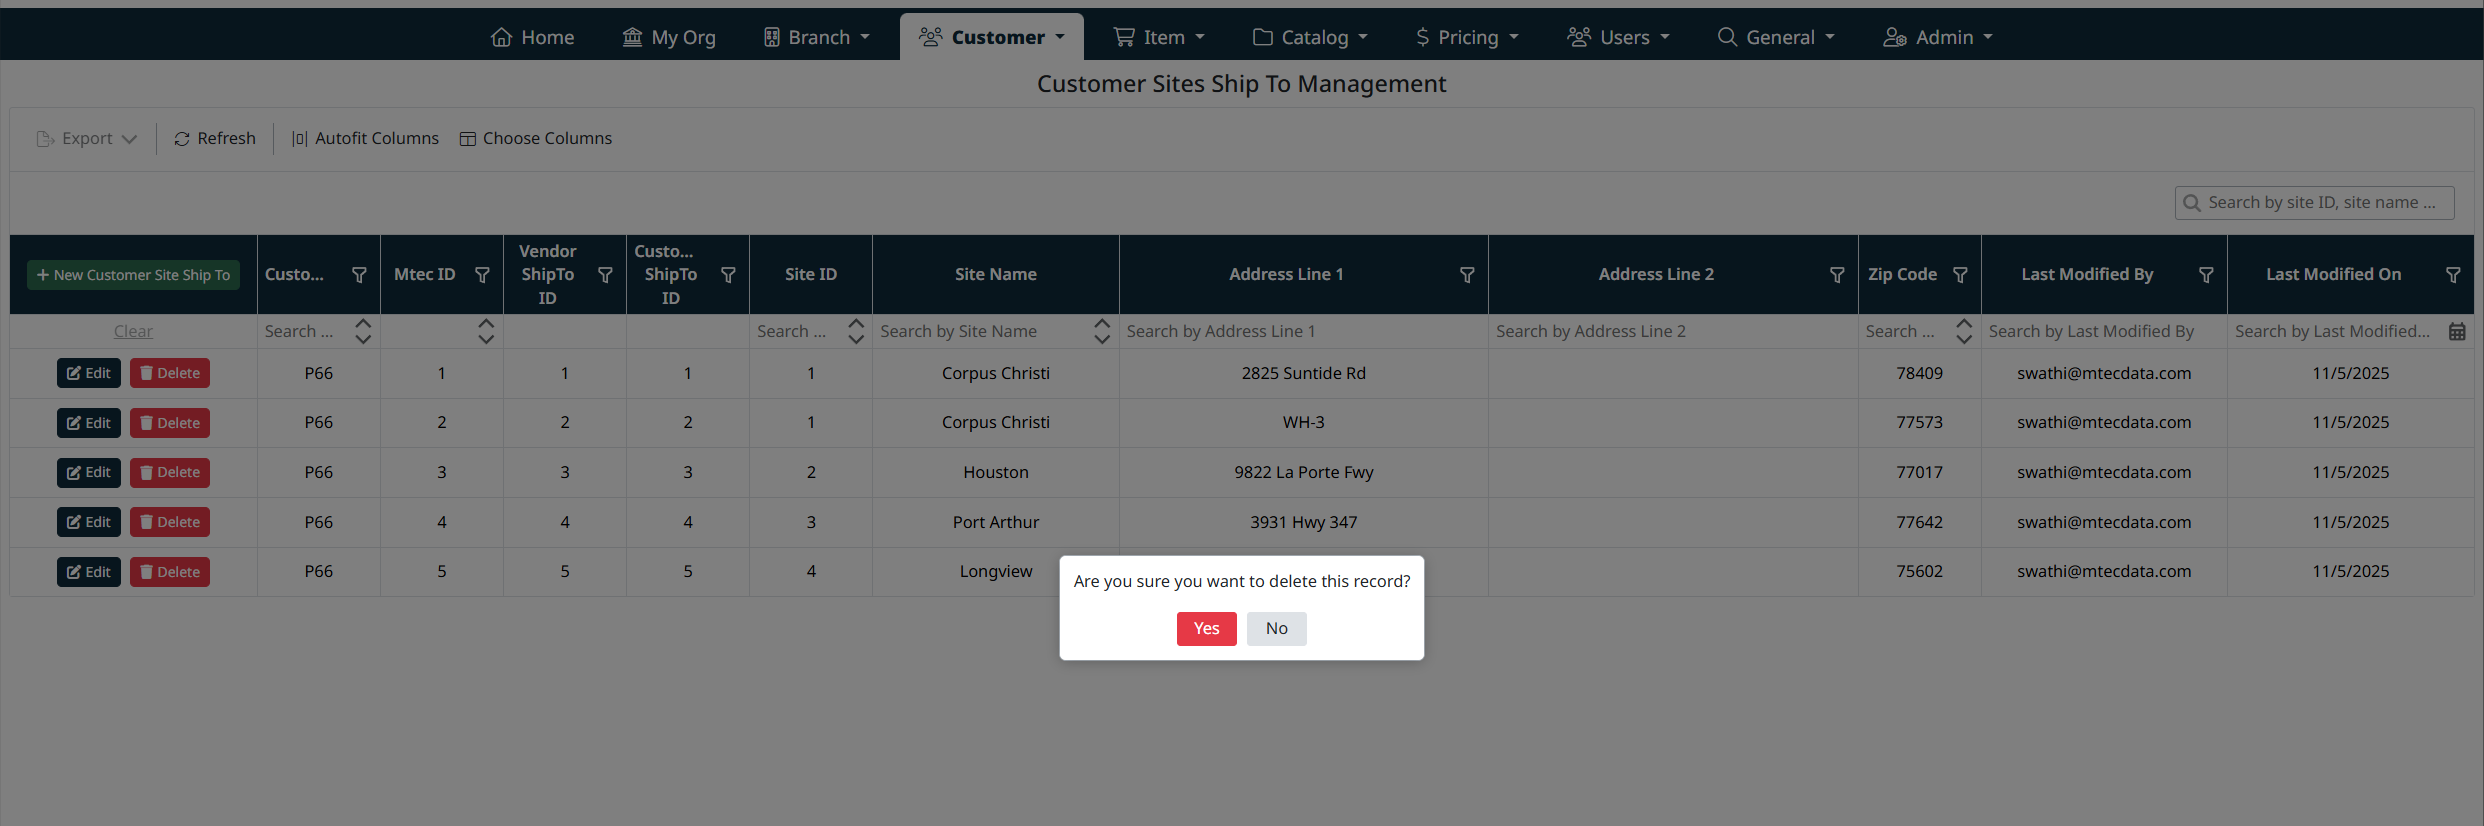Click the filter icon on Address Line 1
Image resolution: width=2484 pixels, height=826 pixels.
pyautogui.click(x=1466, y=275)
